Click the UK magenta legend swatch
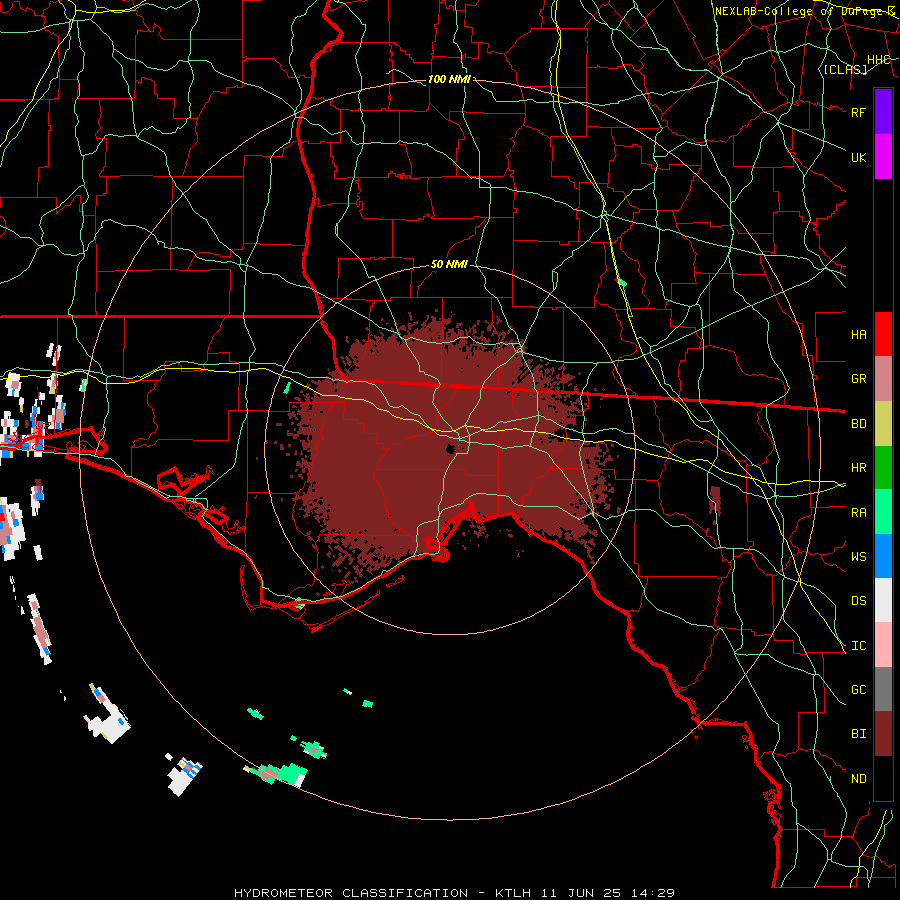The image size is (900, 900). click(883, 157)
